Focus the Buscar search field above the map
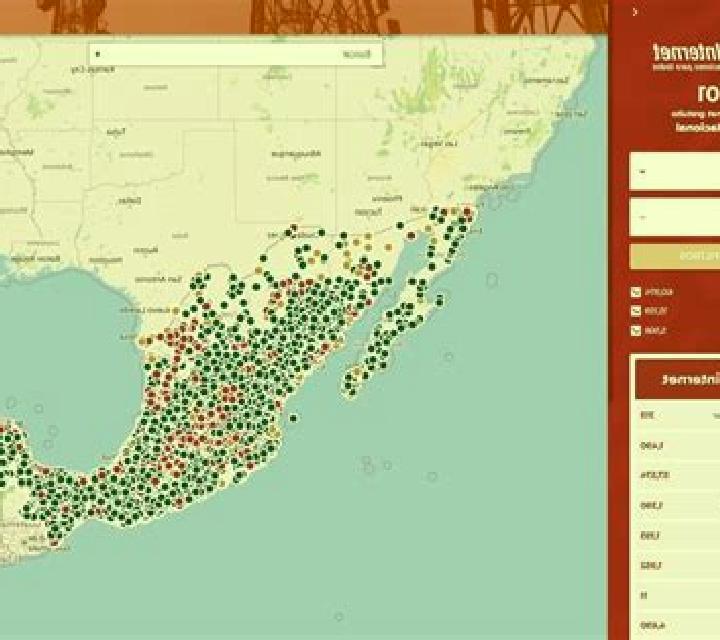The width and height of the screenshot is (720, 640). point(236,54)
